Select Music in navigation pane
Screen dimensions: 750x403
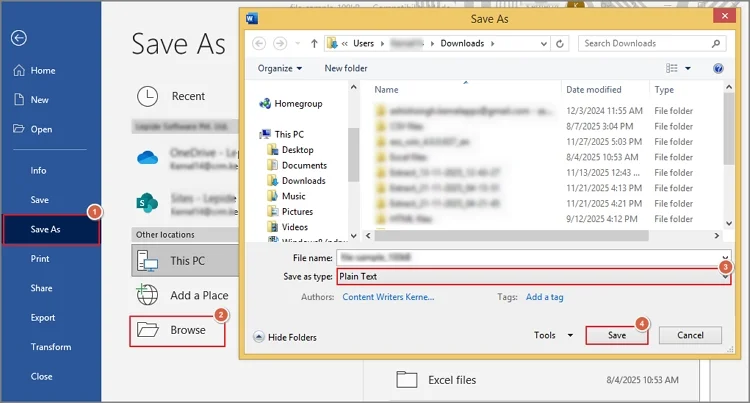tap(286, 196)
